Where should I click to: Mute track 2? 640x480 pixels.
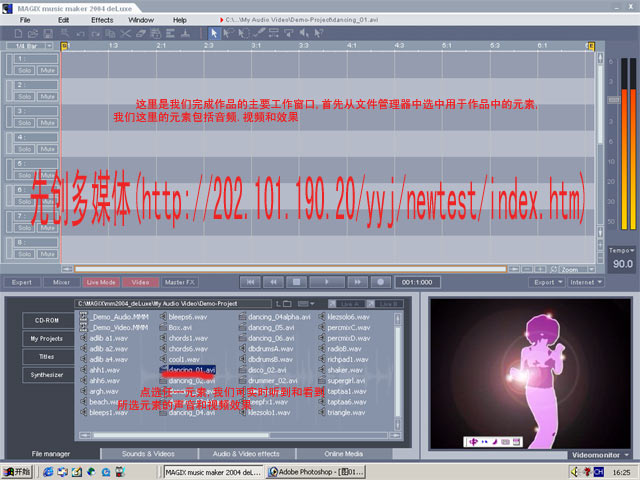(x=47, y=97)
